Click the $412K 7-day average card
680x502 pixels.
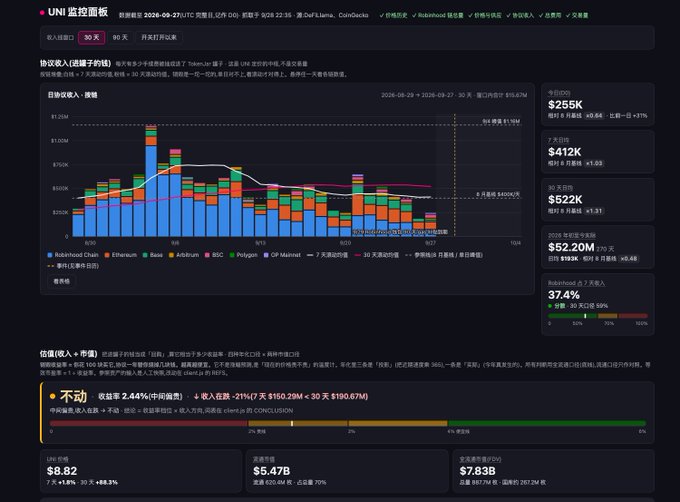tap(598, 152)
